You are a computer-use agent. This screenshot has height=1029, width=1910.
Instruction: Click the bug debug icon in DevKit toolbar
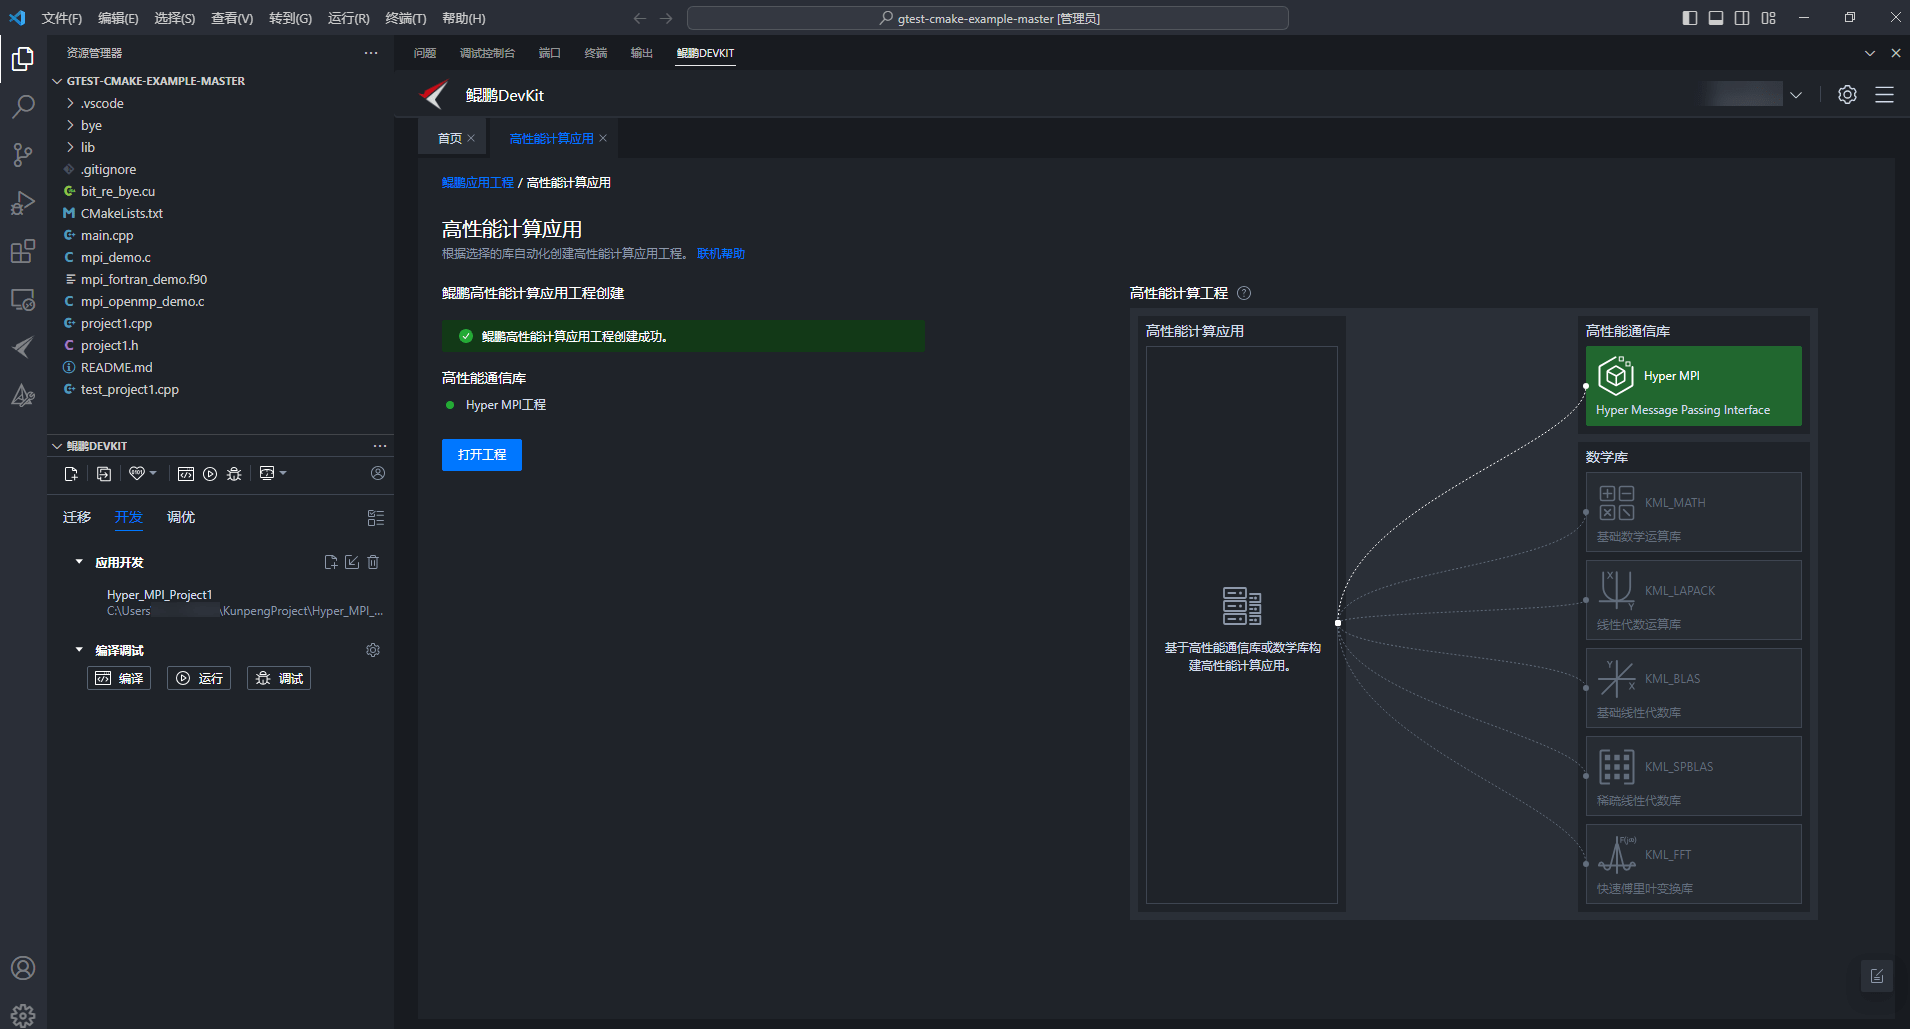coord(234,474)
